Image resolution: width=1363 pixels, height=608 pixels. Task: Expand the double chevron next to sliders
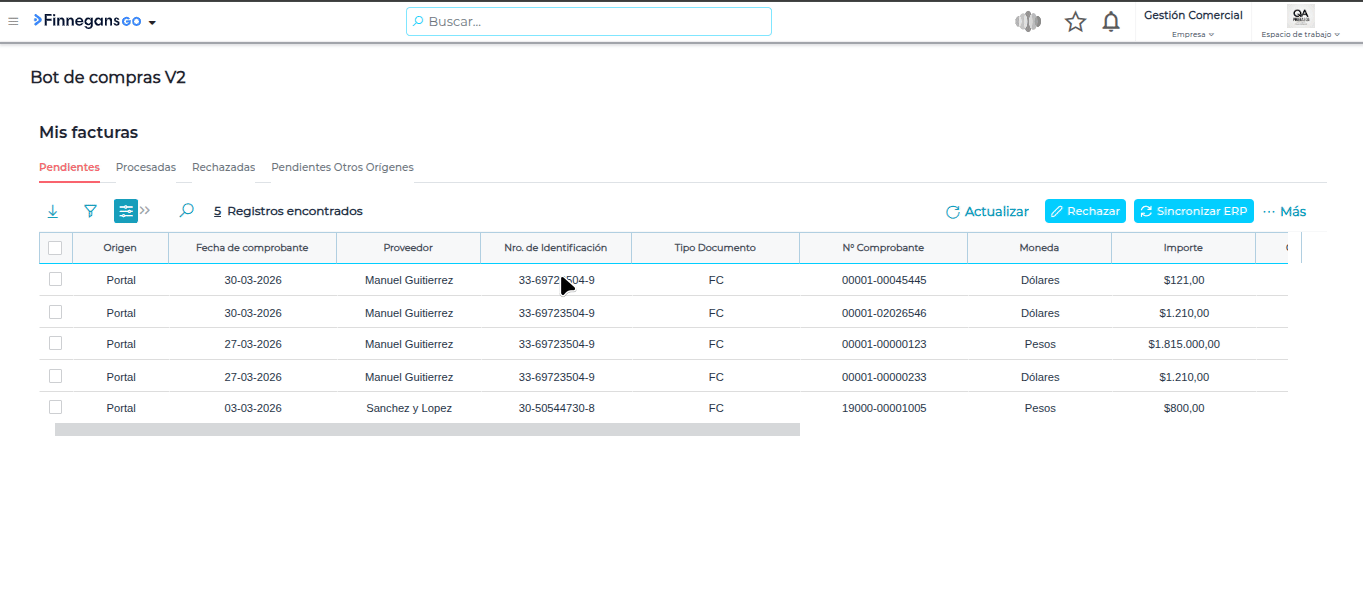pos(145,211)
